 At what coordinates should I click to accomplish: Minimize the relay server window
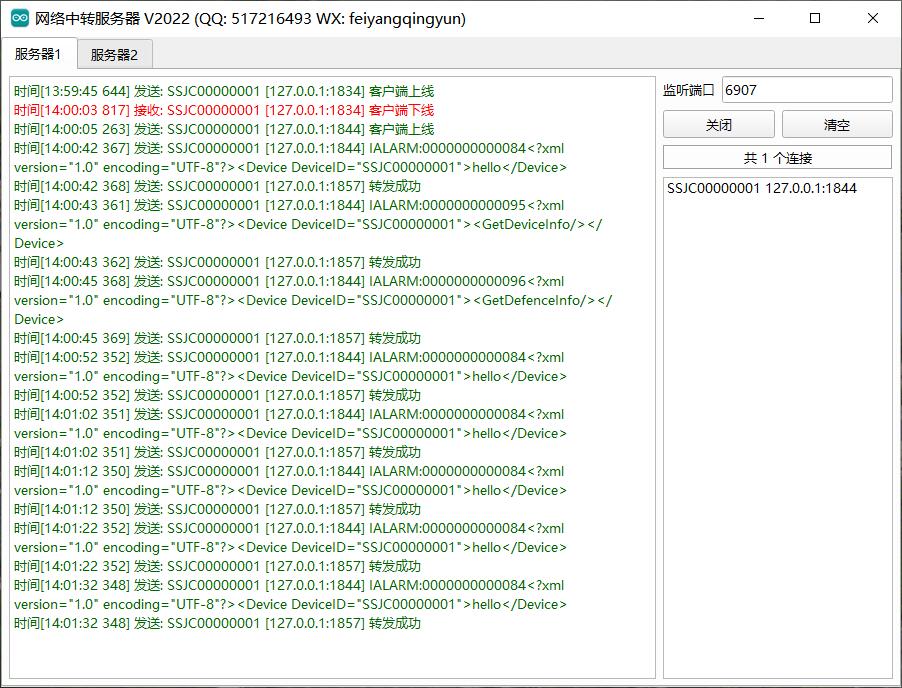[x=759, y=18]
